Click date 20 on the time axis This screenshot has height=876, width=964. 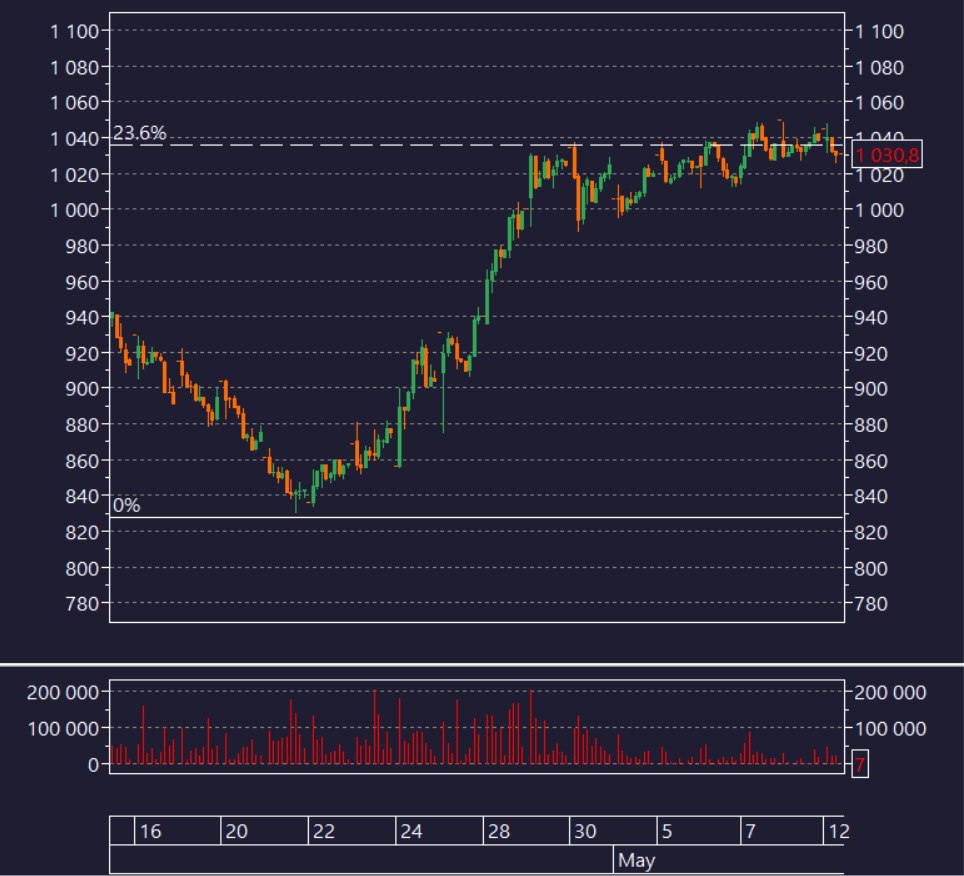click(x=237, y=832)
